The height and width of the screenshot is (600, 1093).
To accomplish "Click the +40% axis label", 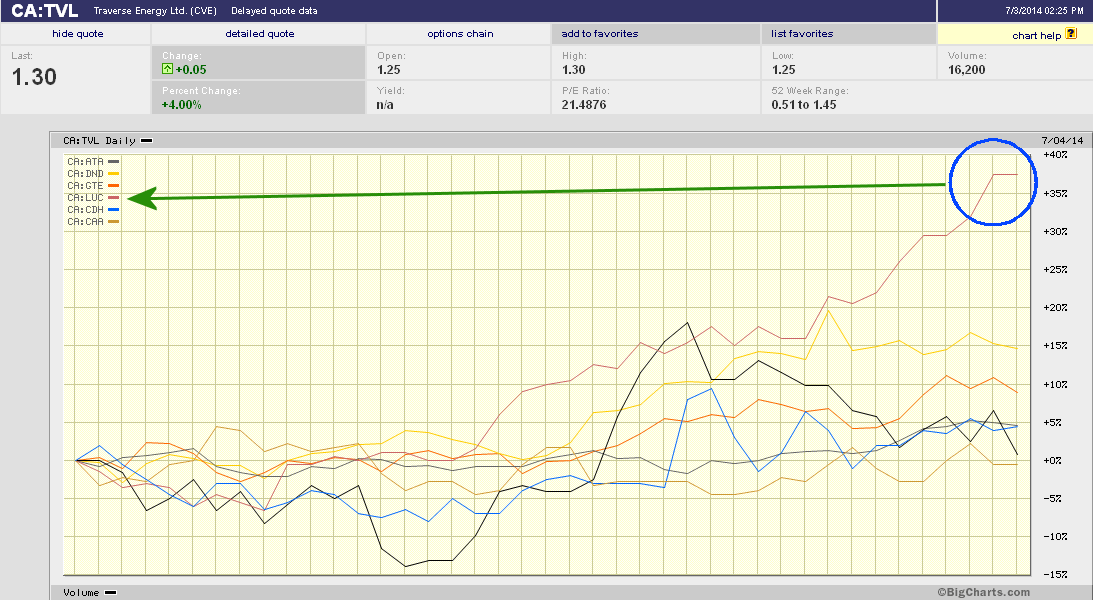I will click(1055, 155).
